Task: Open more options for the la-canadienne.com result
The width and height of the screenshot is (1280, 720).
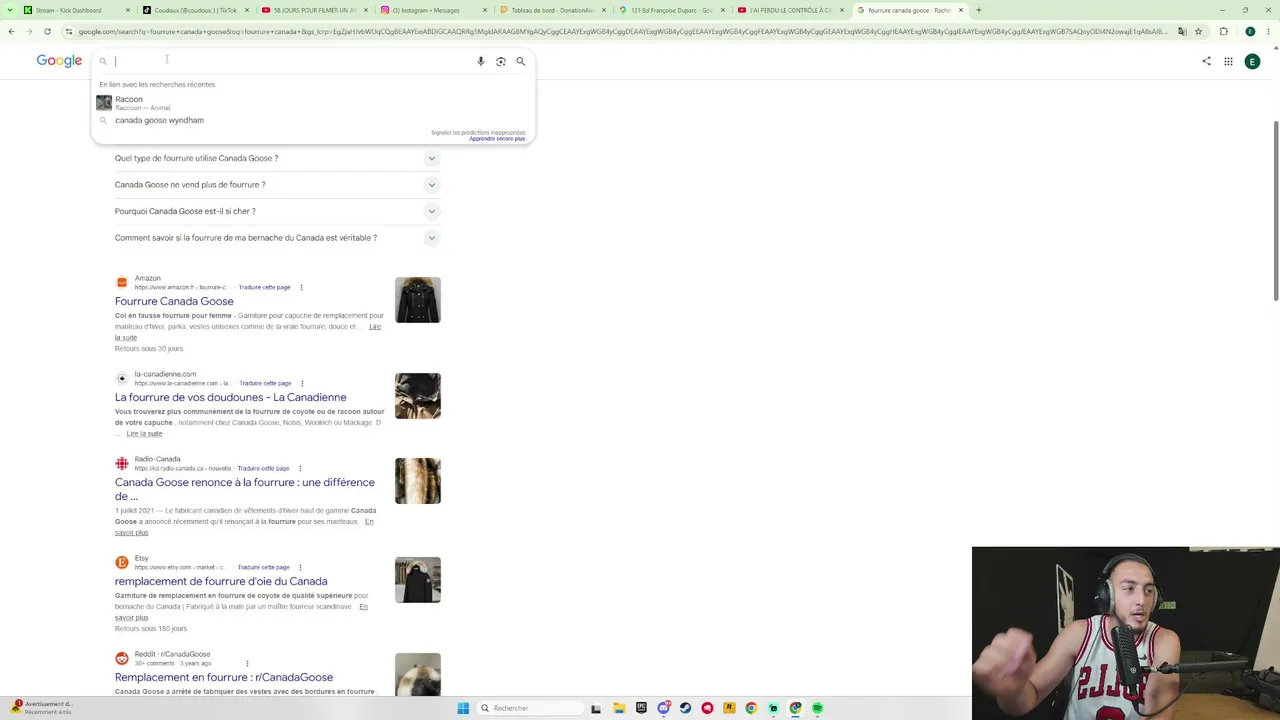Action: pos(302,384)
